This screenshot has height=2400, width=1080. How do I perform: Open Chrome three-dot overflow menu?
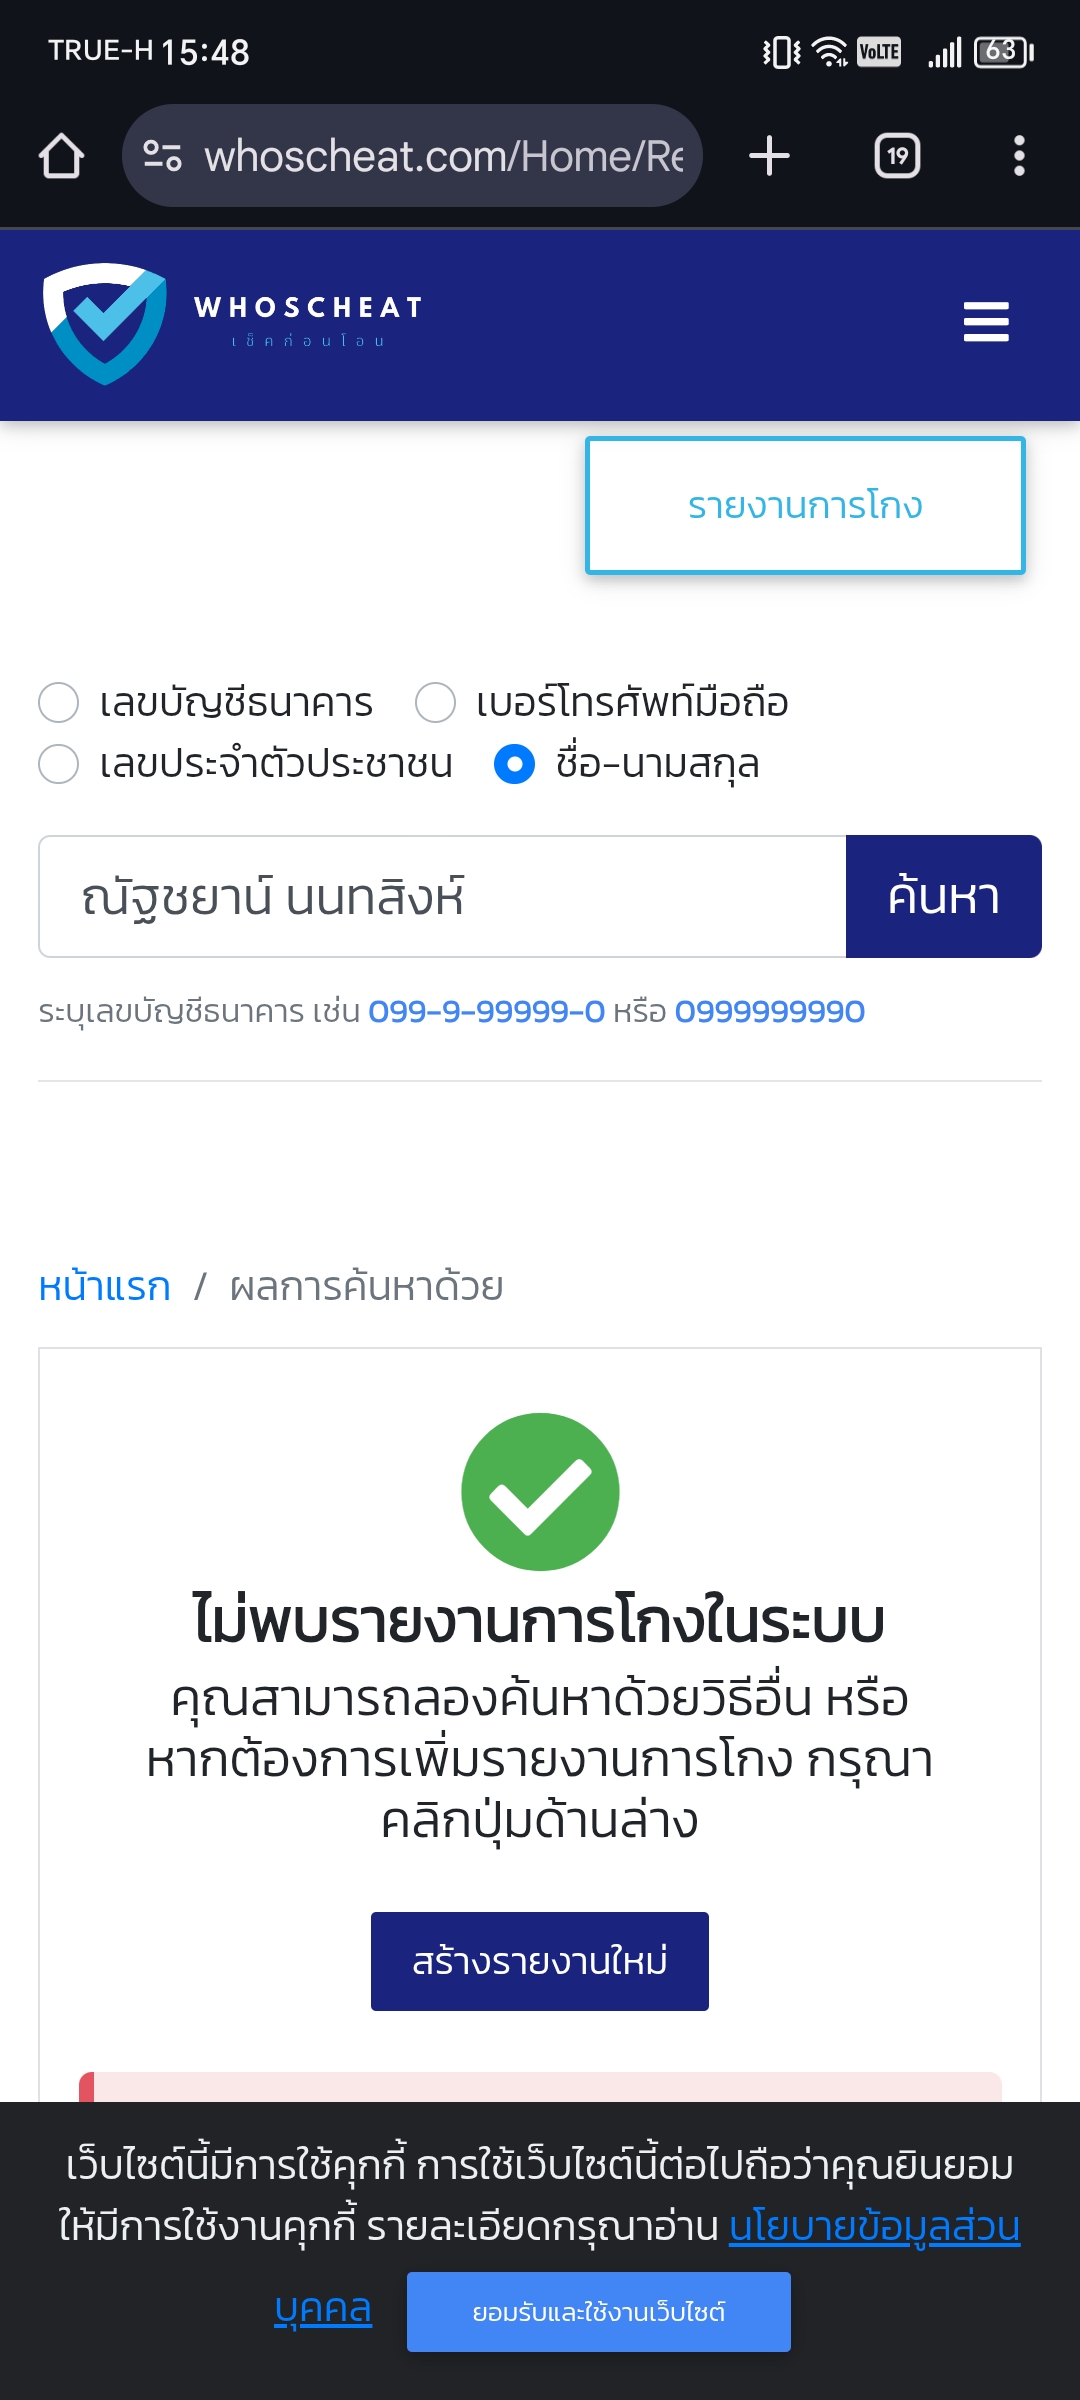[1019, 156]
